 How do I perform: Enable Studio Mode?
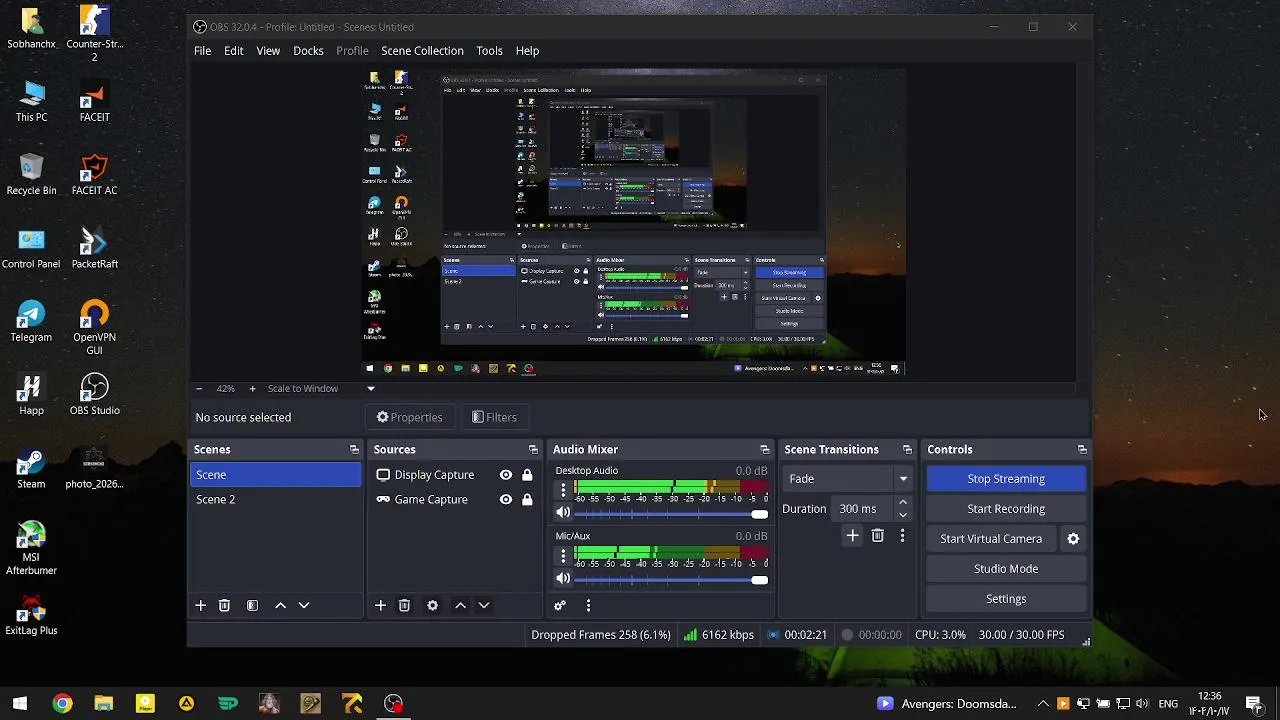(x=1006, y=569)
